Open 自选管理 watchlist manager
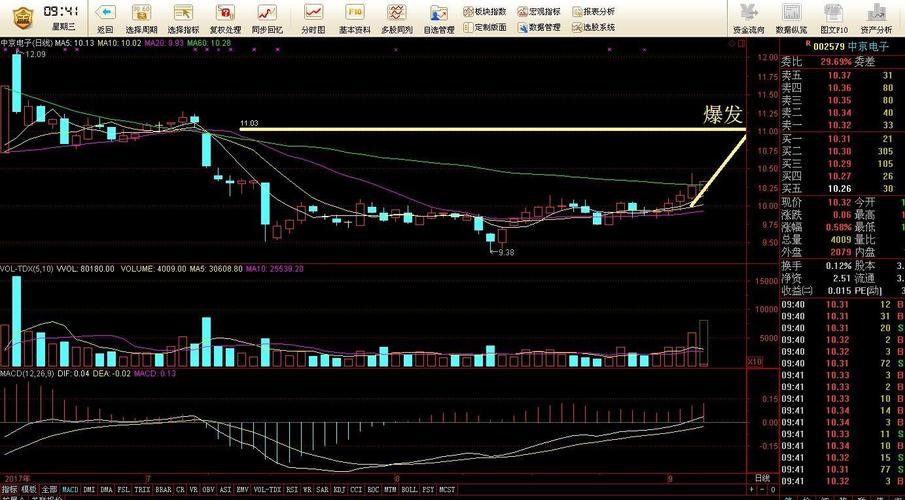 point(439,18)
